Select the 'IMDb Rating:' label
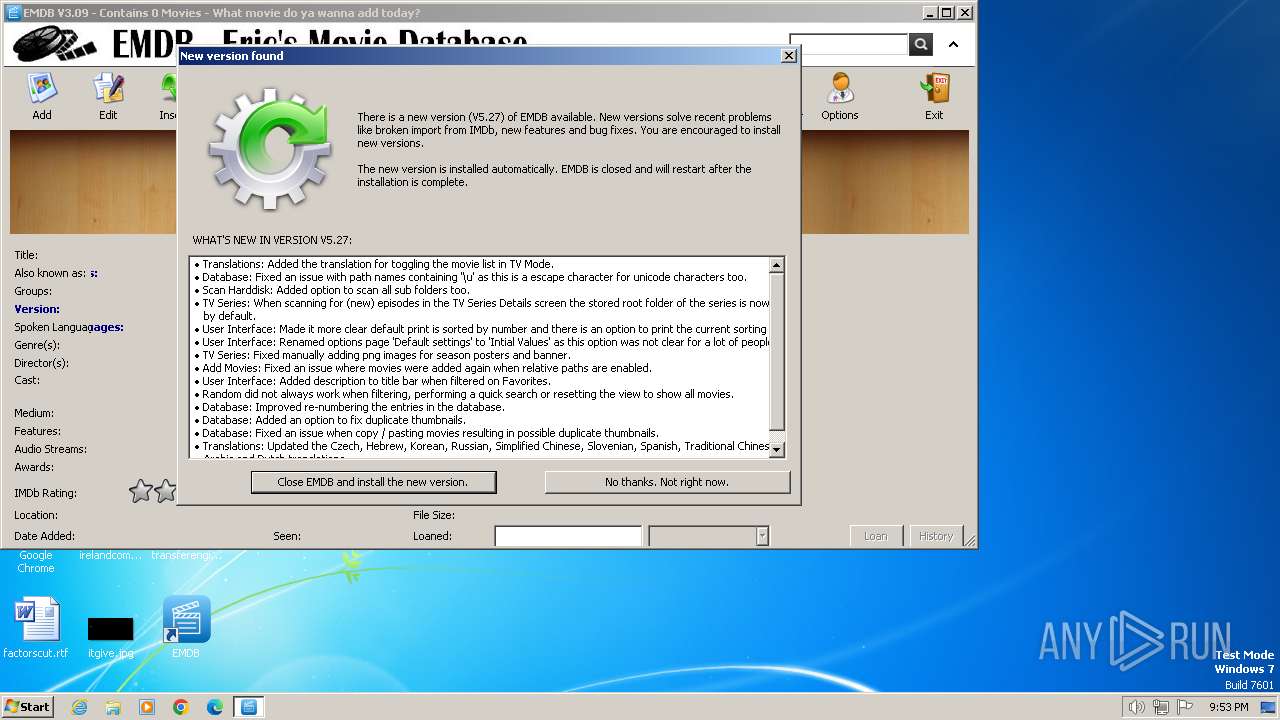The image size is (1280, 720). click(45, 493)
